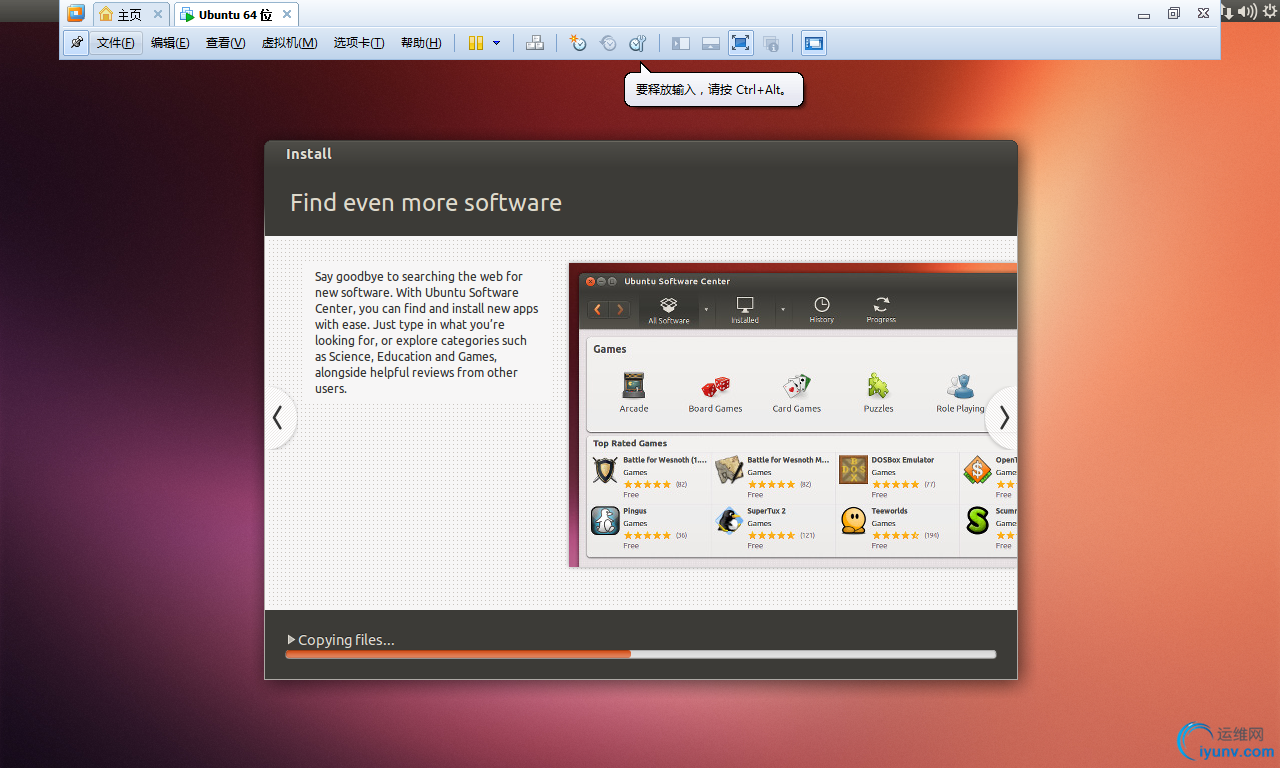Go to the next installer slide

coord(1003,418)
